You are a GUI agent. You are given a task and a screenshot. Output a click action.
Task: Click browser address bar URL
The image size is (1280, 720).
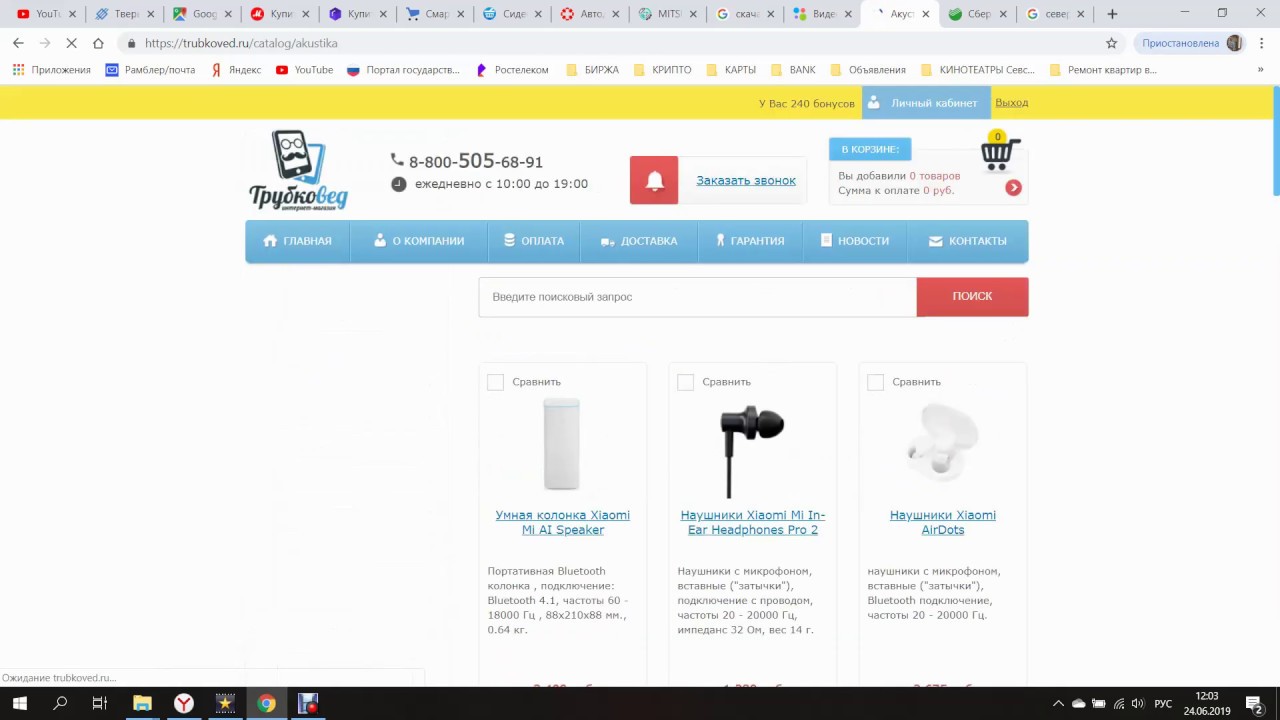(x=241, y=43)
